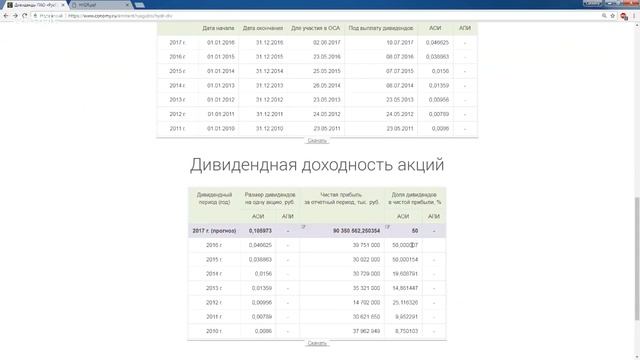Select dividend 0,0086 in yield table 2010 row
Screen dimensions: 640x360
coord(263,331)
